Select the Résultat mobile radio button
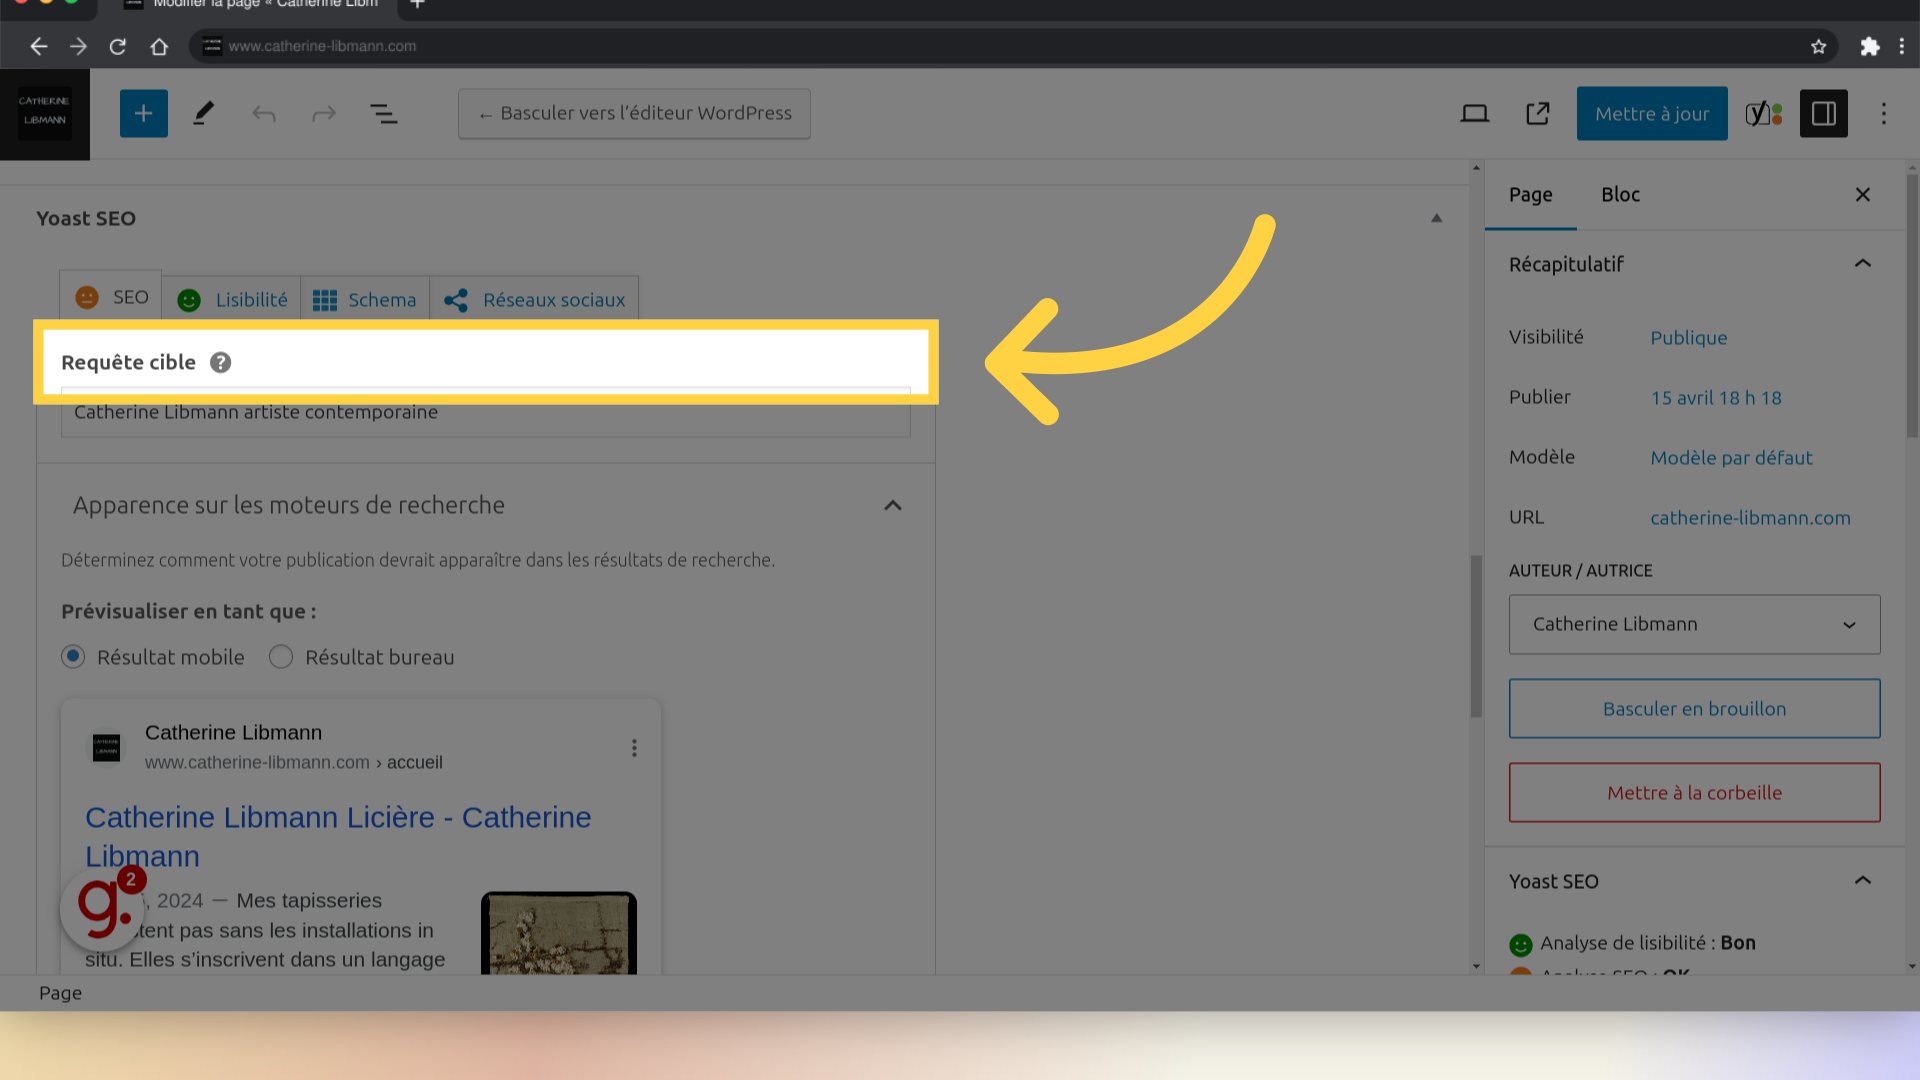The width and height of the screenshot is (1920, 1080). 73,657
